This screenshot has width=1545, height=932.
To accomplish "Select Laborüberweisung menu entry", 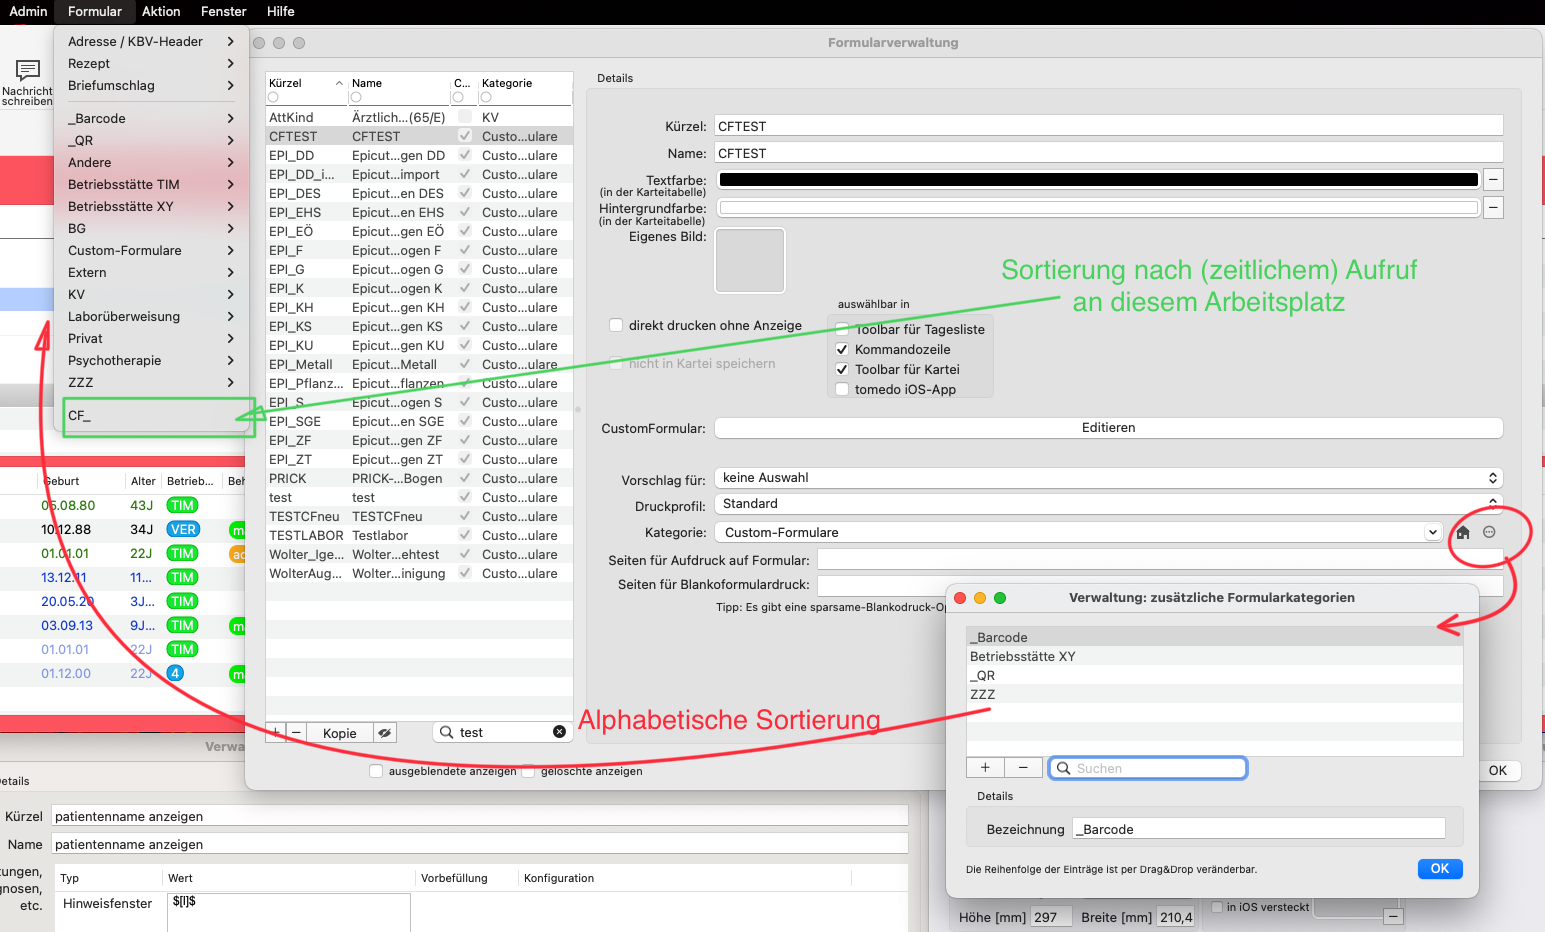I will point(150,316).
